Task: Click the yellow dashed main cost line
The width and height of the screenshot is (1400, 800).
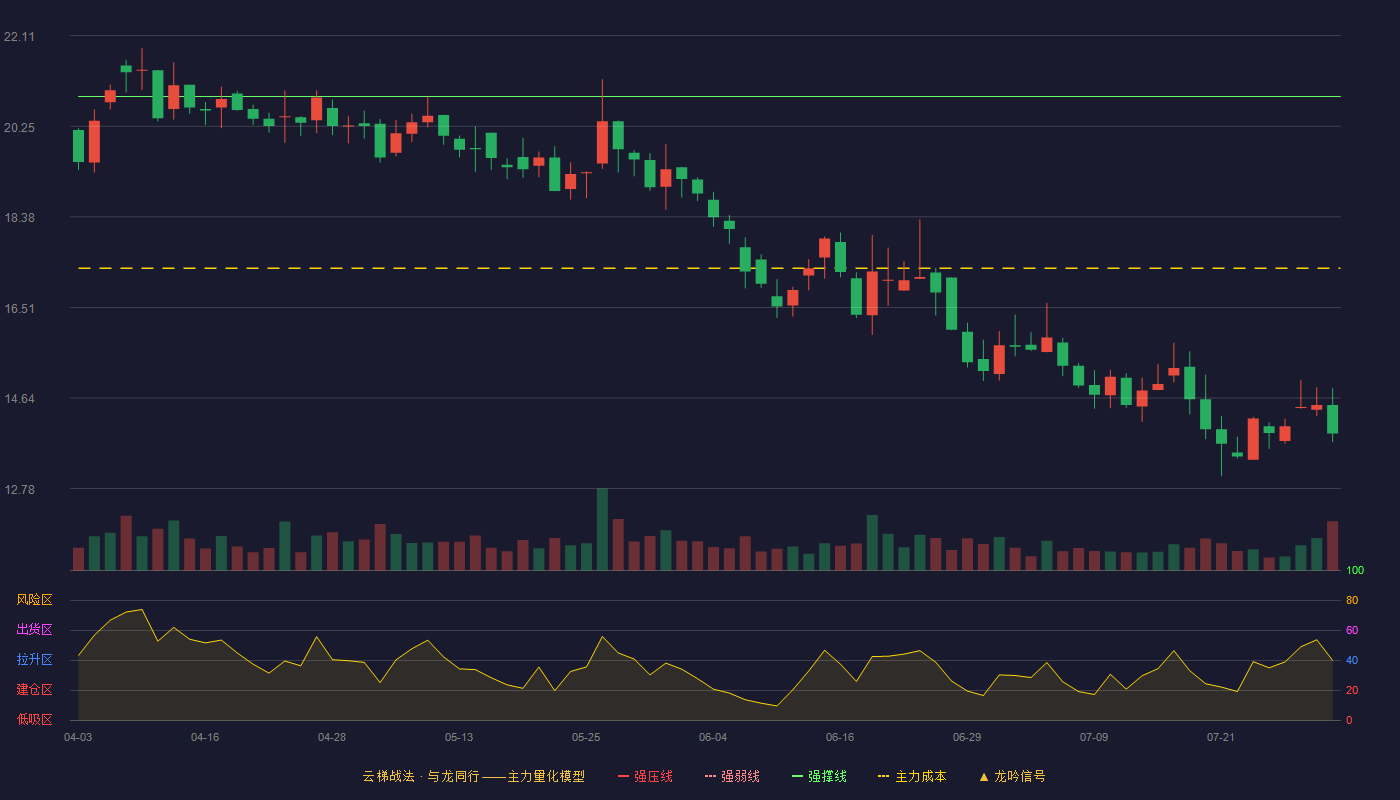Action: tap(709, 268)
